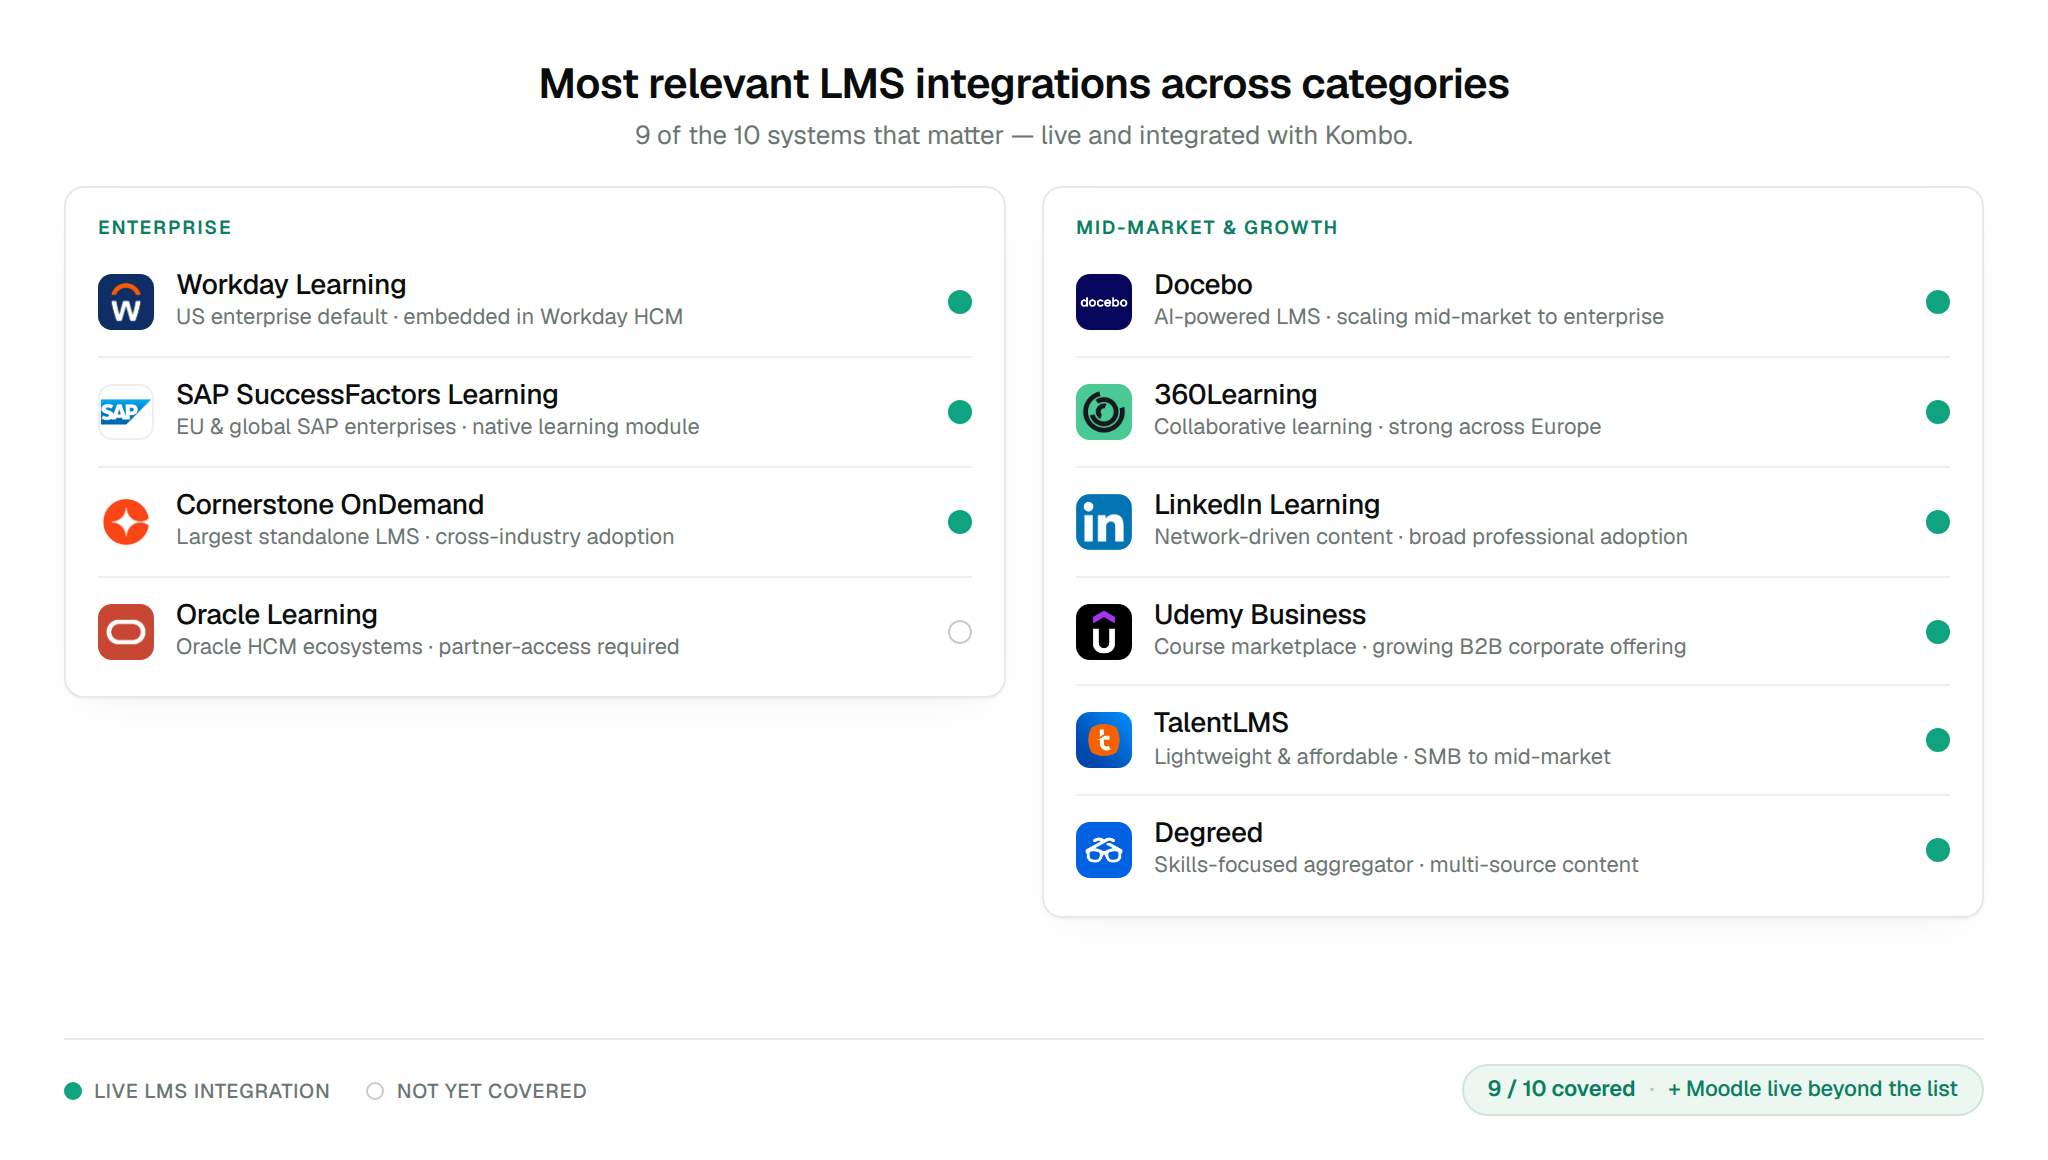The image size is (2048, 1160).
Task: Click the 'Workday Learning' title
Action: (291, 285)
